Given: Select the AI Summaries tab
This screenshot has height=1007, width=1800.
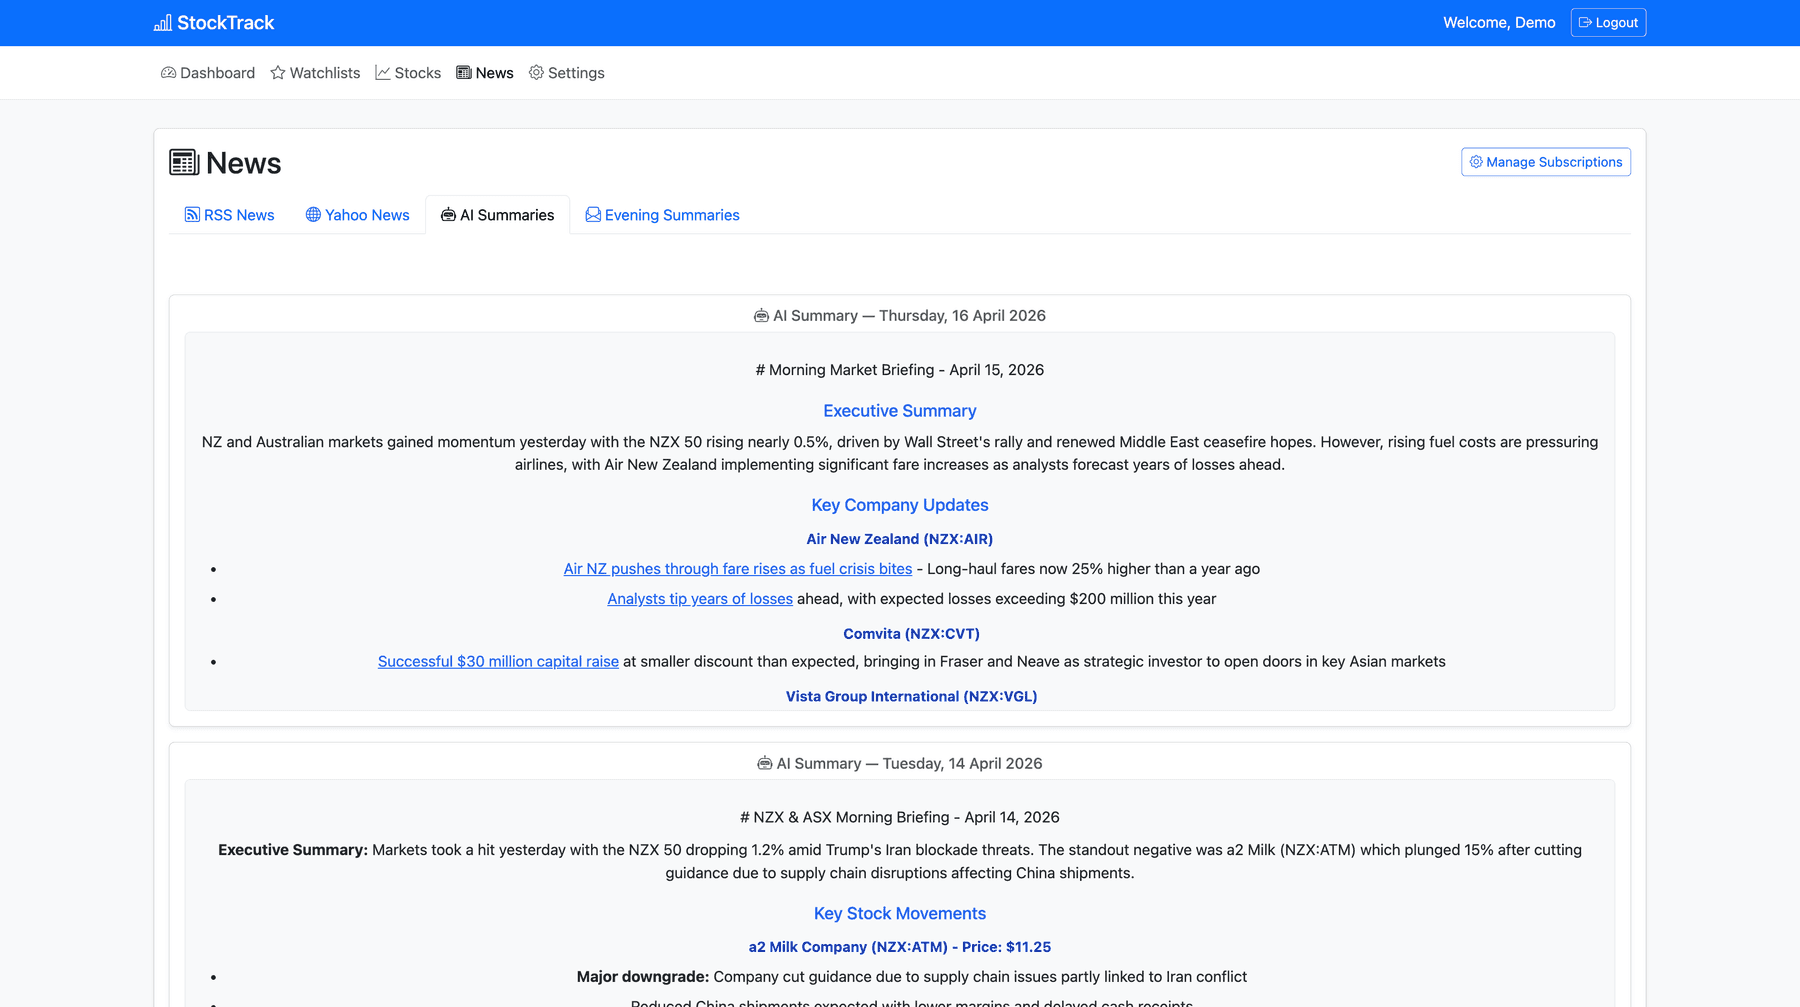Looking at the screenshot, I should pos(498,215).
